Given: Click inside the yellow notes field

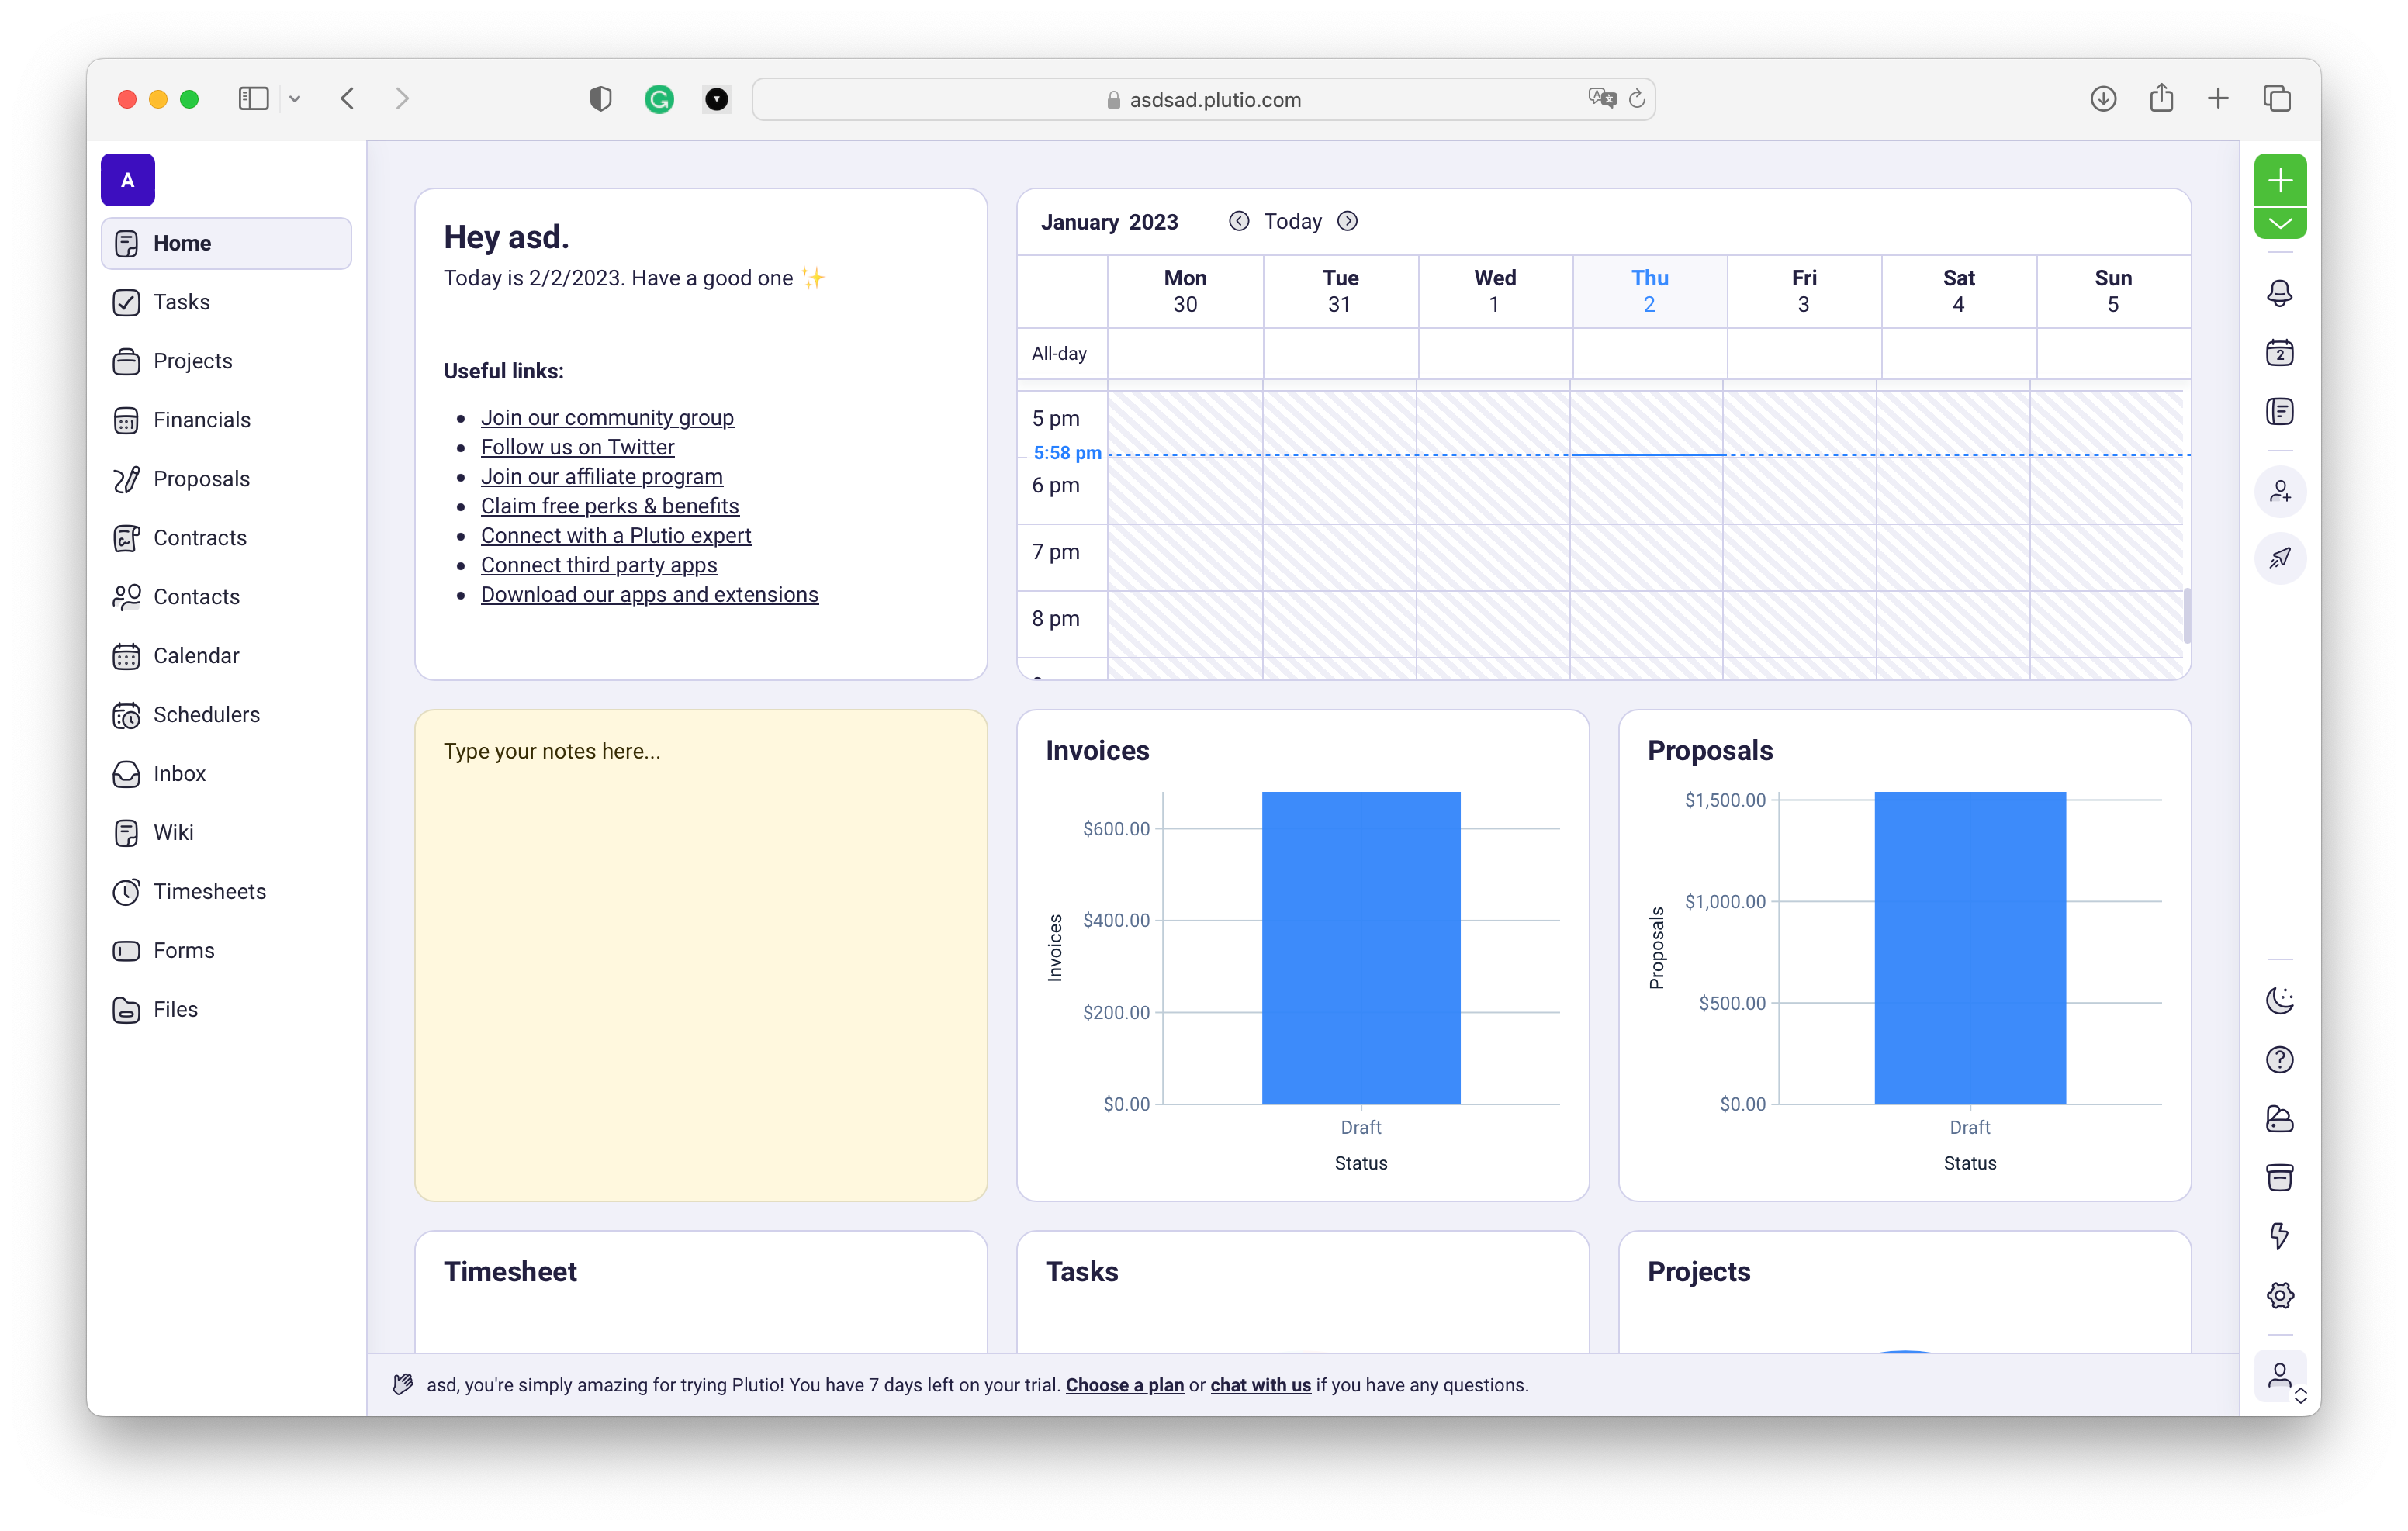Looking at the screenshot, I should tap(700, 950).
